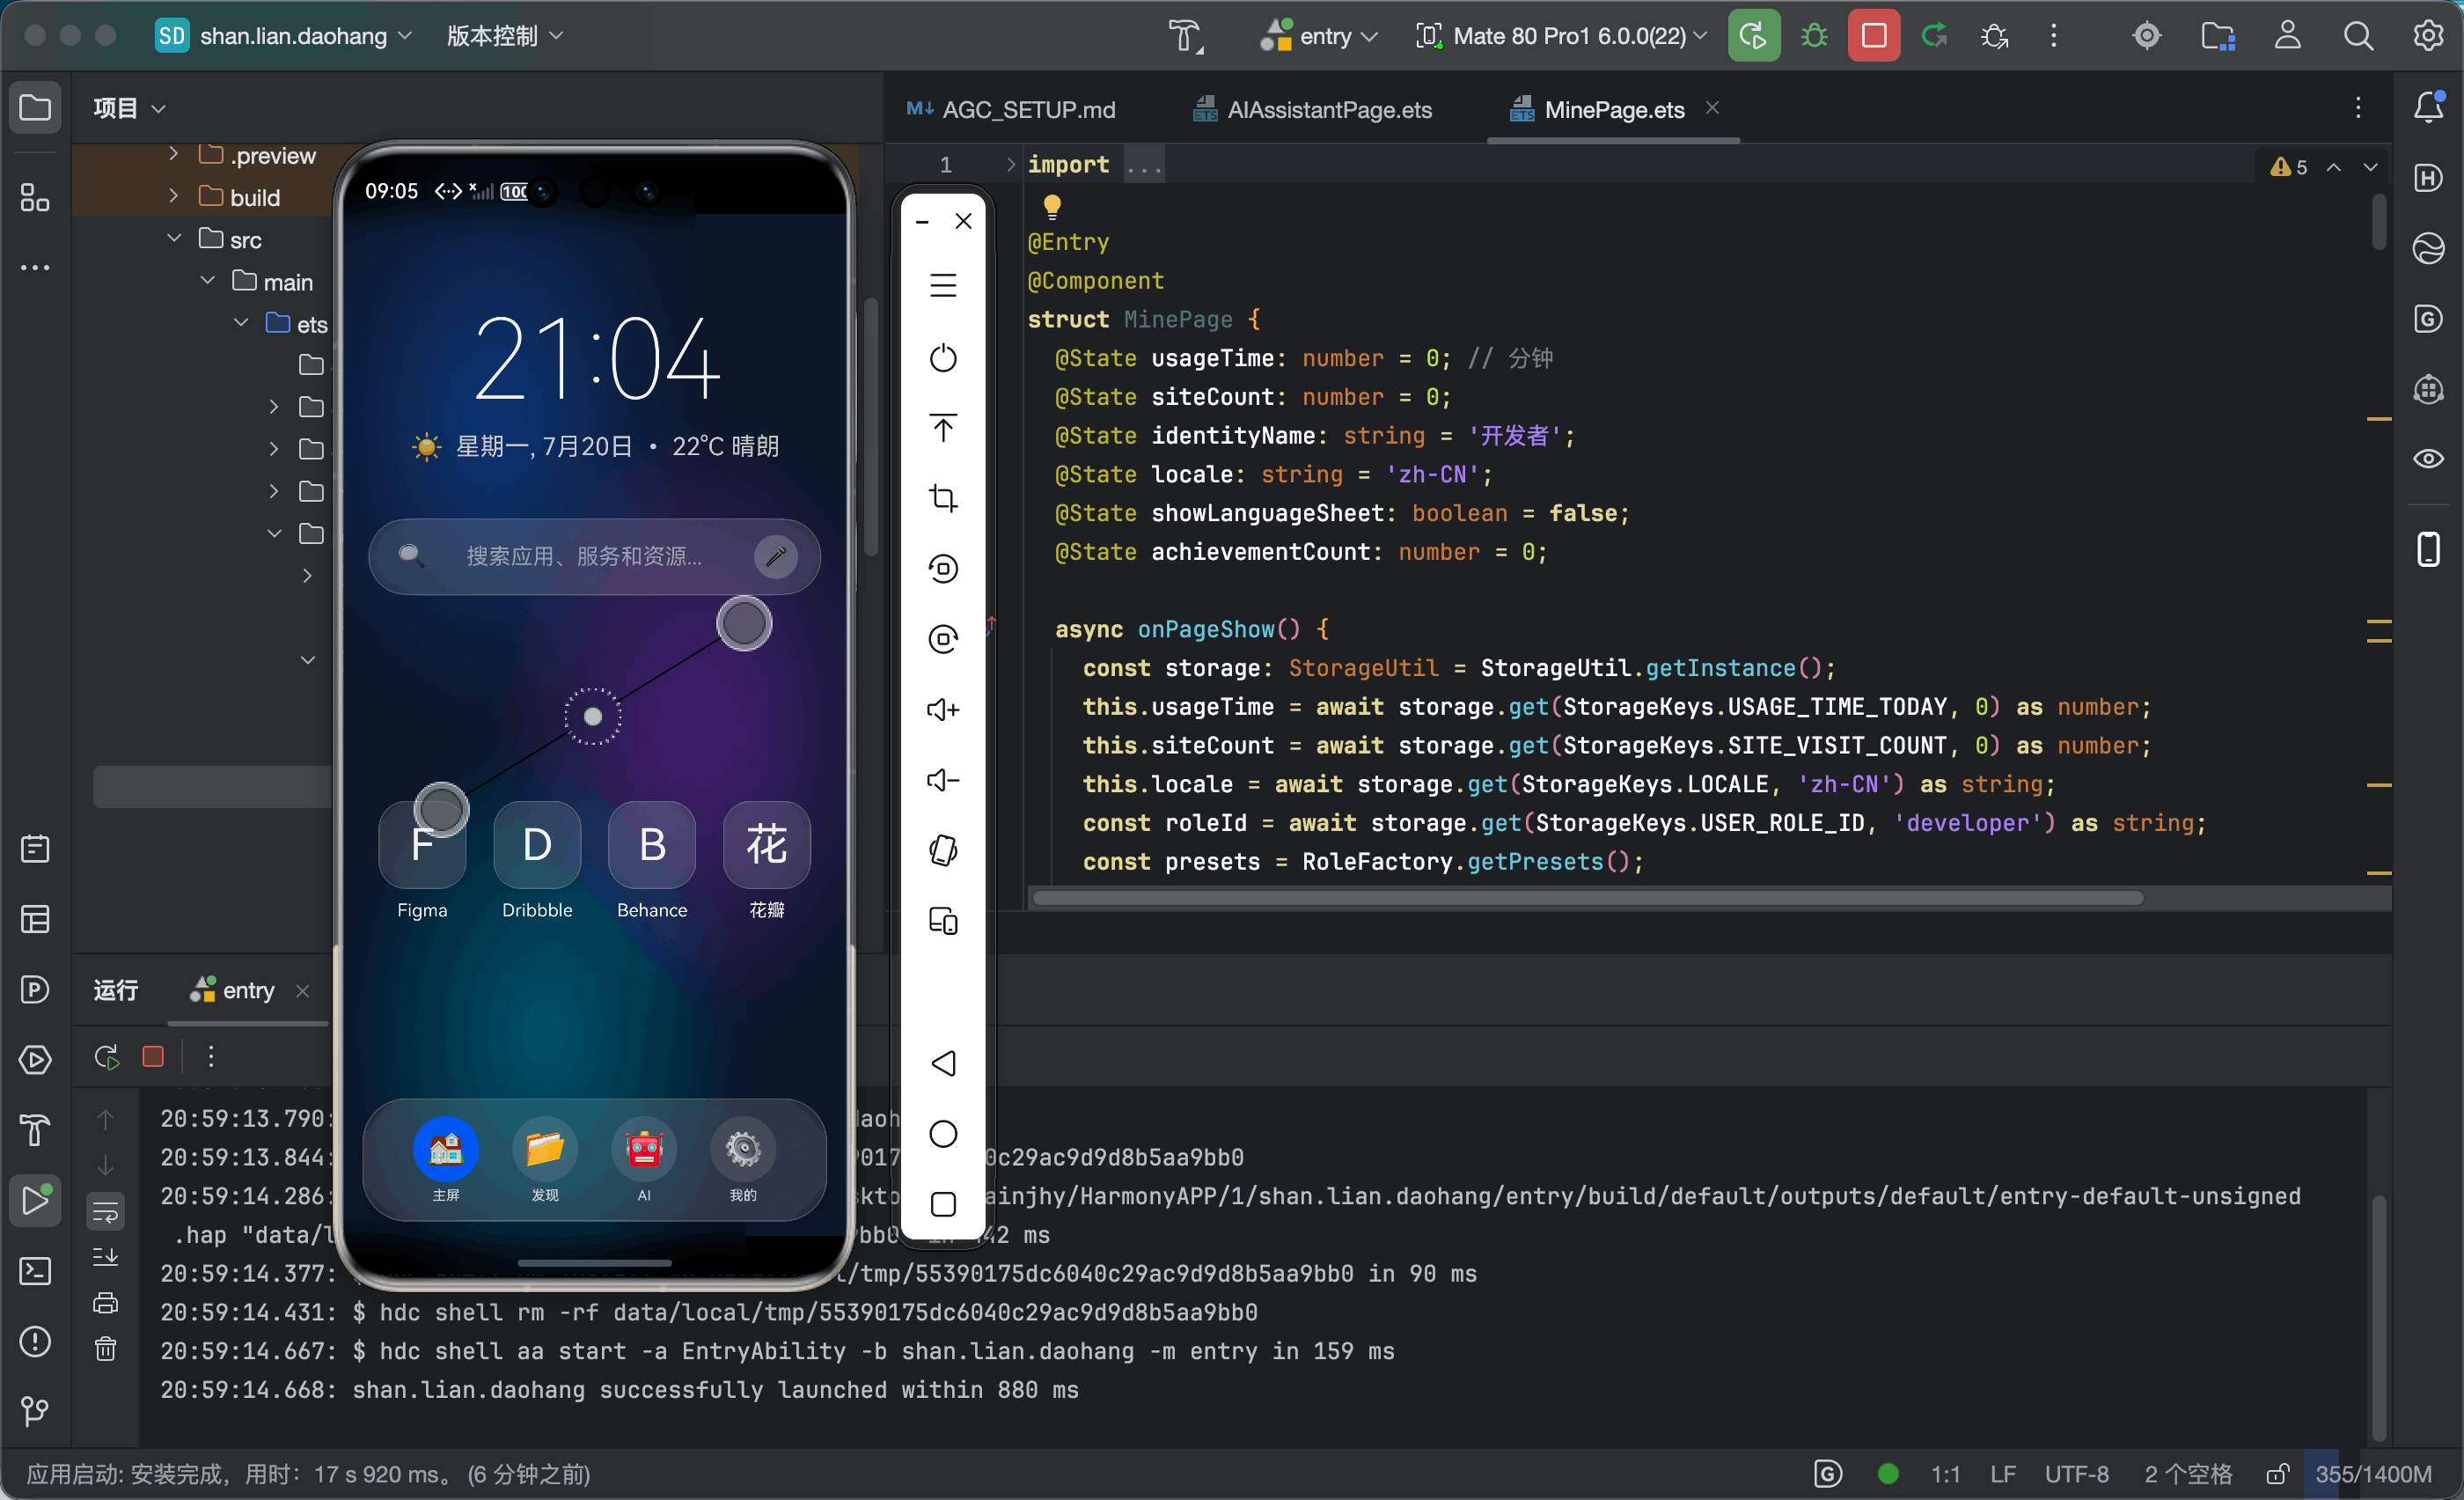
Task: Start Debug with the bug icon
Action: (1814, 36)
